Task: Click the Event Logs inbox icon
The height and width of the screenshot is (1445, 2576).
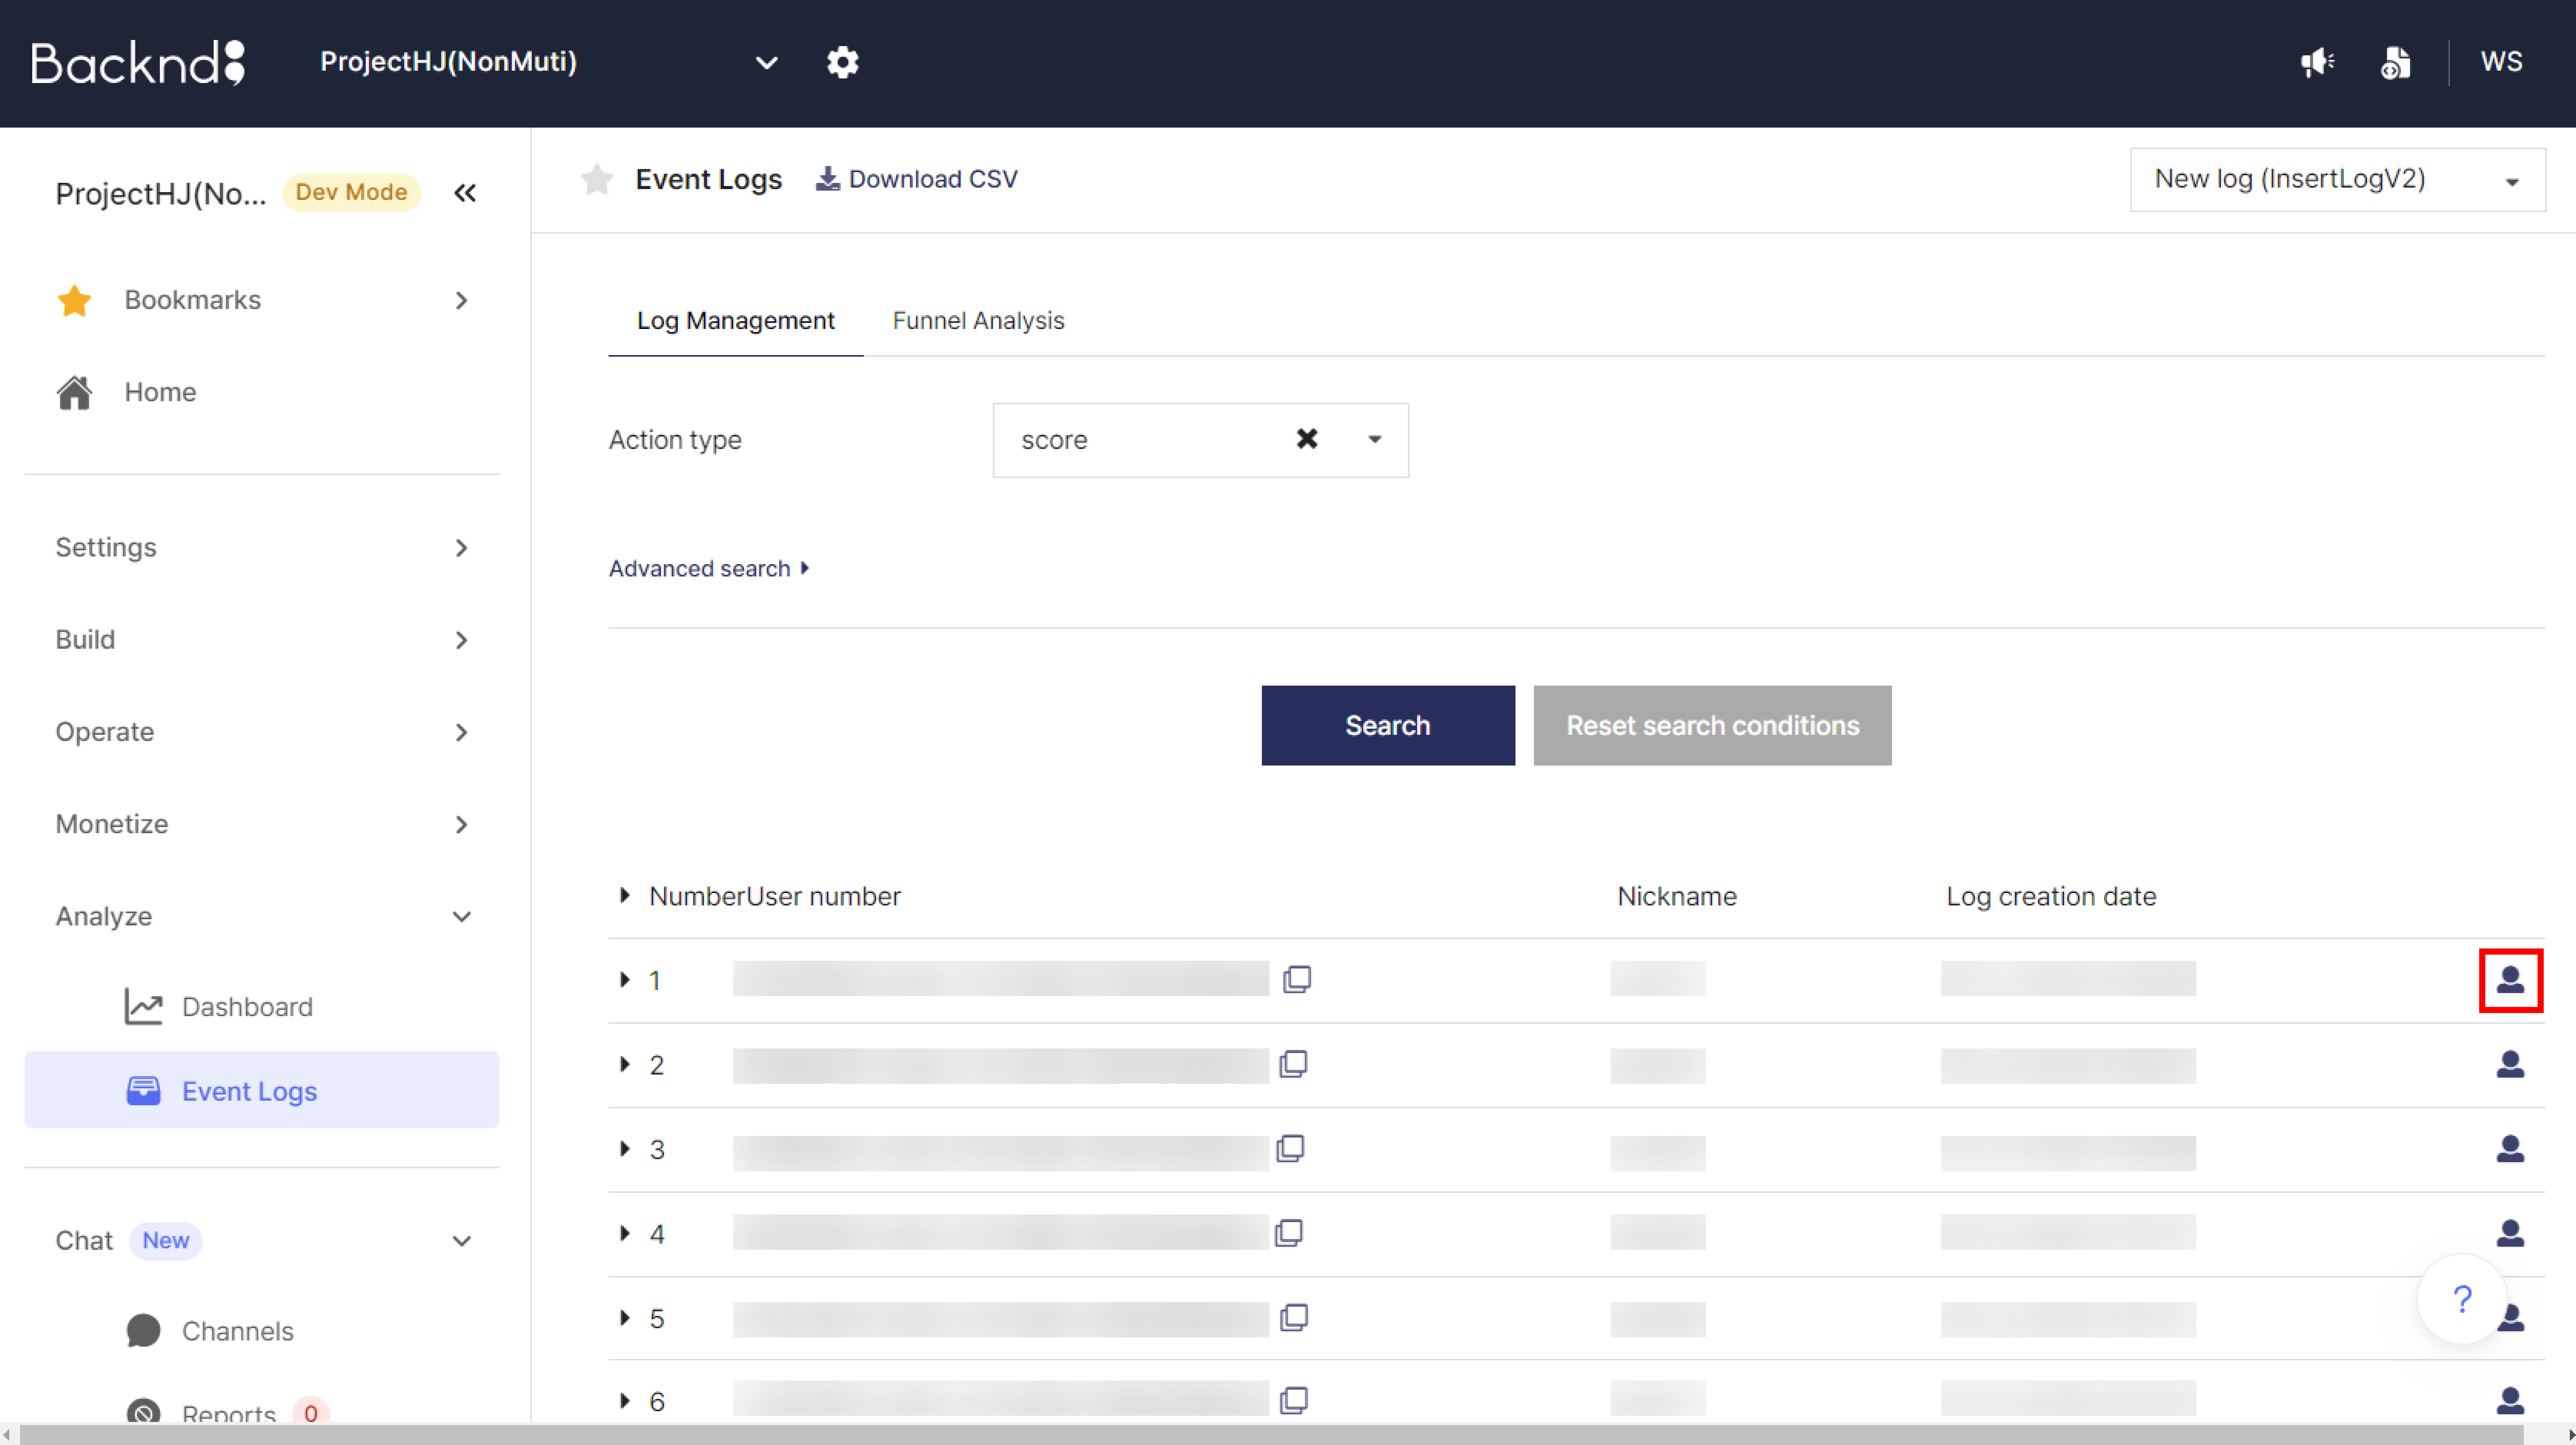Action: [143, 1091]
